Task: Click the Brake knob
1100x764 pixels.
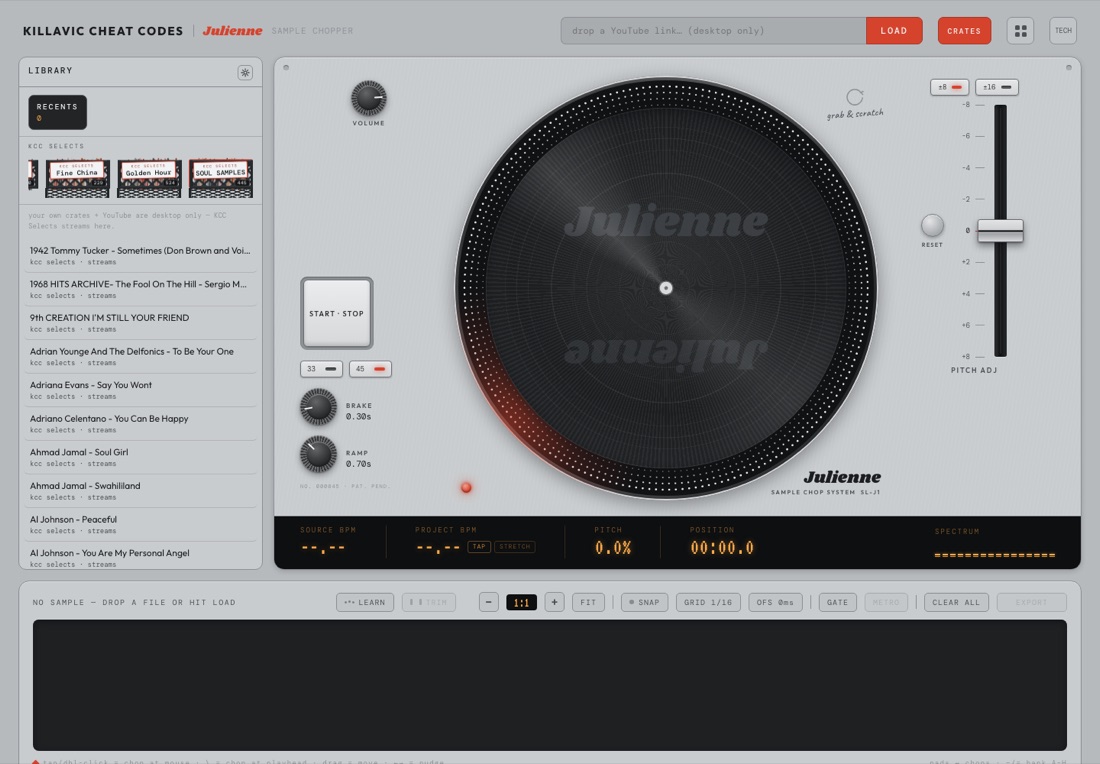Action: tap(318, 407)
